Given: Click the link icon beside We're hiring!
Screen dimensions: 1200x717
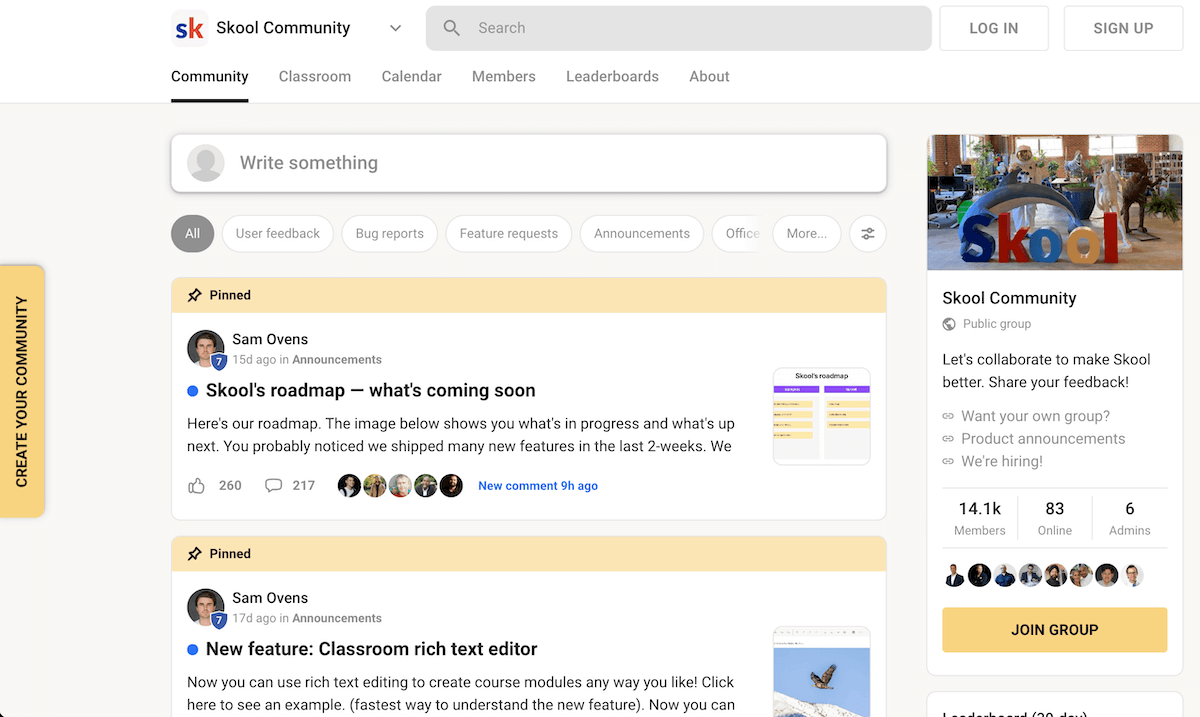Looking at the screenshot, I should click(x=949, y=461).
